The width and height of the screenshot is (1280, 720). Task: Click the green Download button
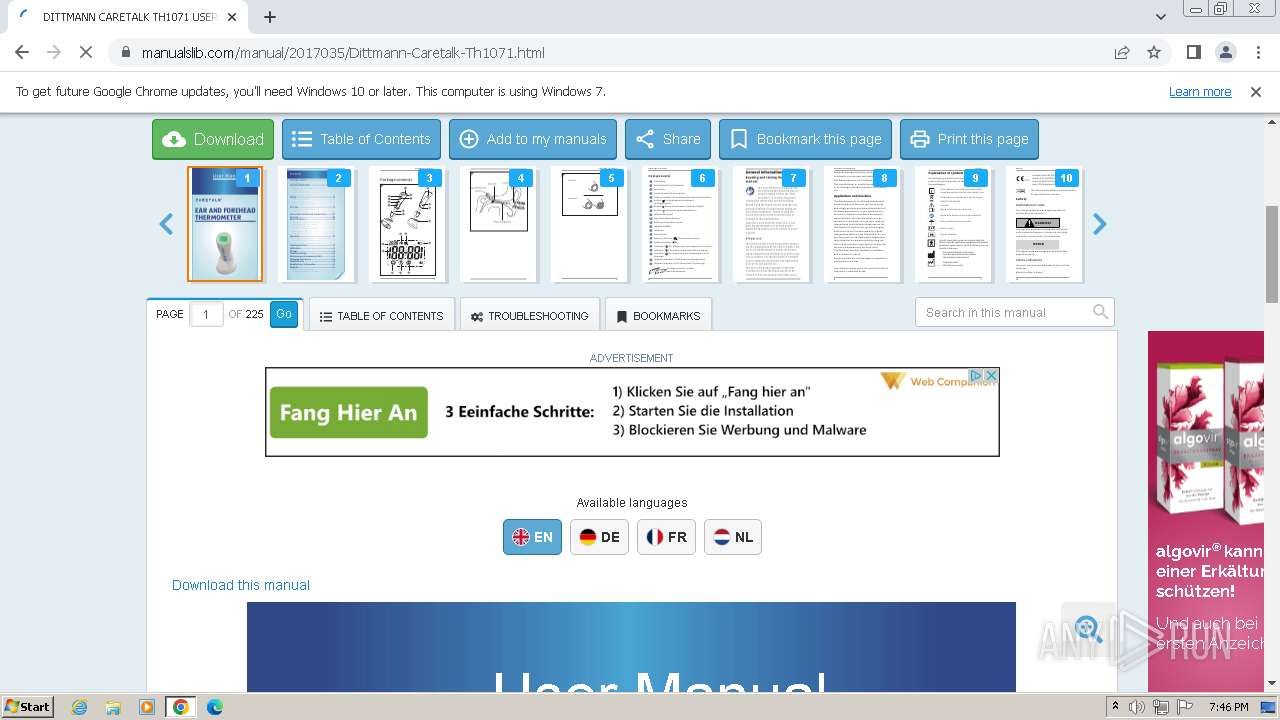click(x=212, y=139)
